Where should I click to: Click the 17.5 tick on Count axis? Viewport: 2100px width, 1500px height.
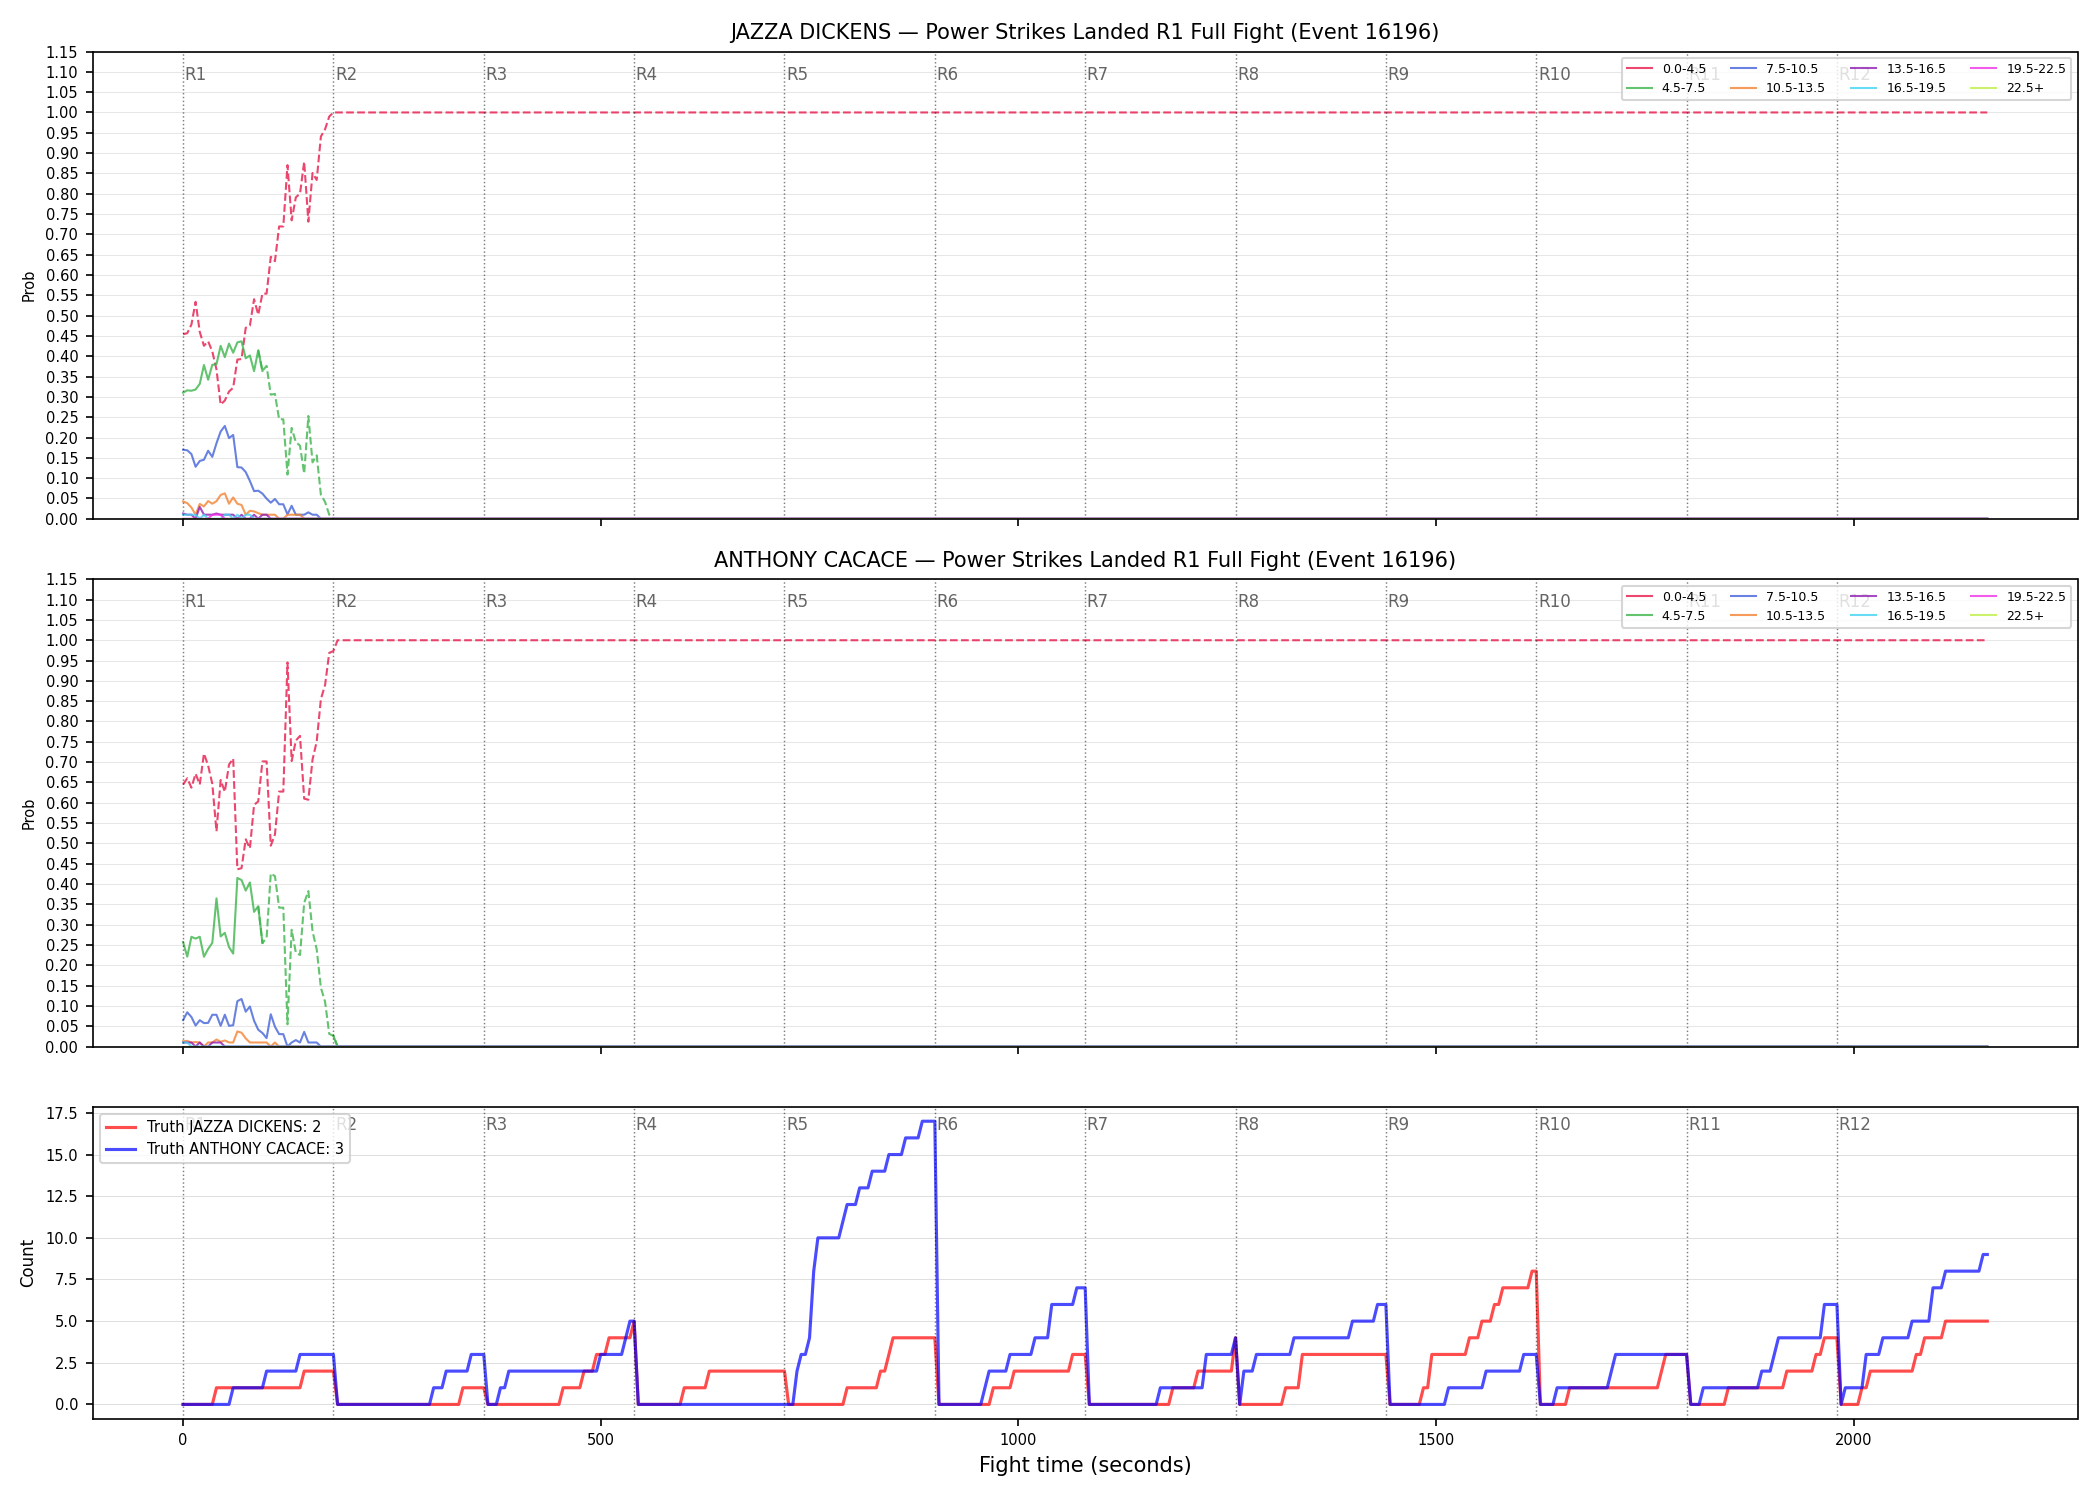point(62,1113)
